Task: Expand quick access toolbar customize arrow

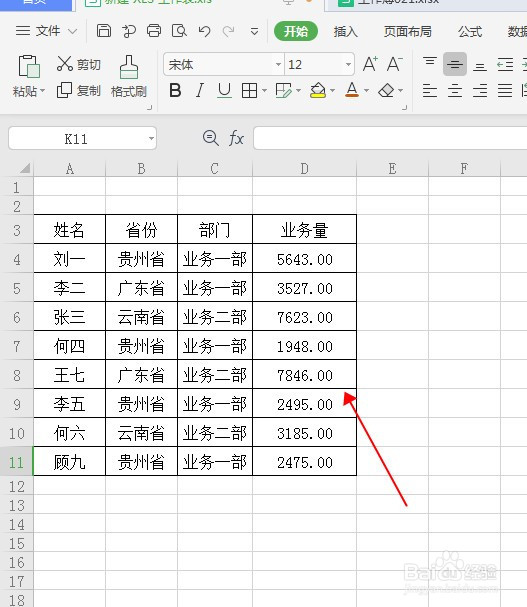Action: tap(254, 31)
